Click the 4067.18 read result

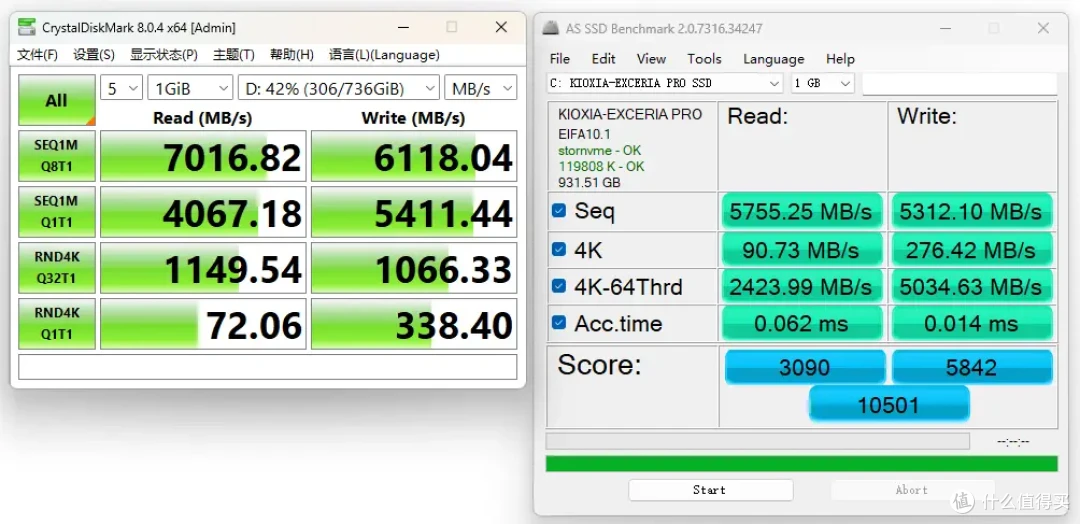(203, 211)
